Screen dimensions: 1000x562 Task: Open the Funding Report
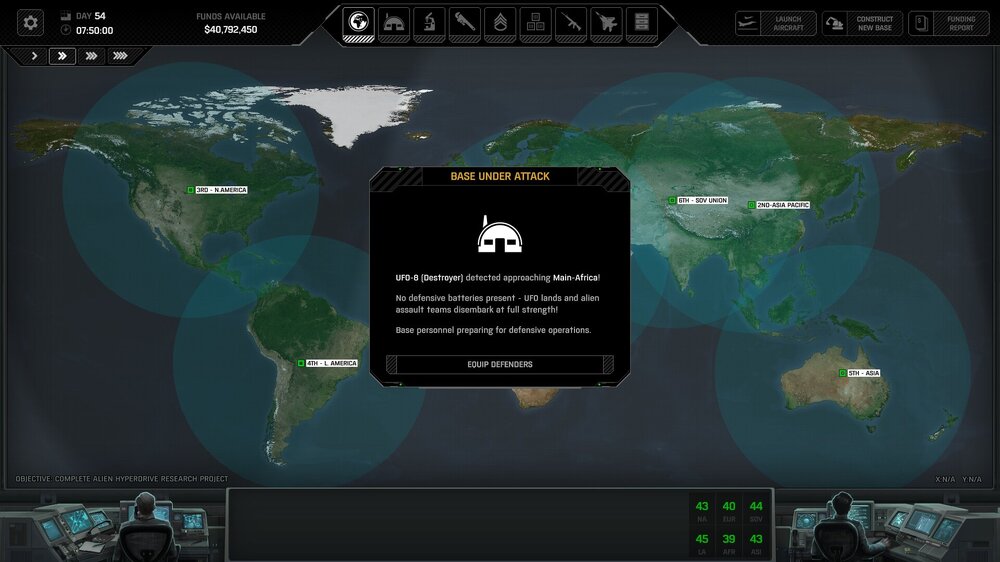(x=949, y=24)
